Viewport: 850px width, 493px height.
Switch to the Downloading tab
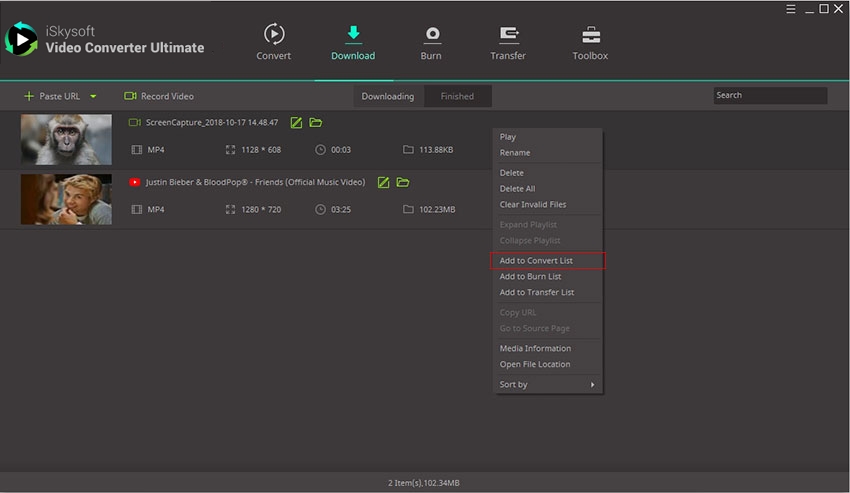tap(387, 97)
